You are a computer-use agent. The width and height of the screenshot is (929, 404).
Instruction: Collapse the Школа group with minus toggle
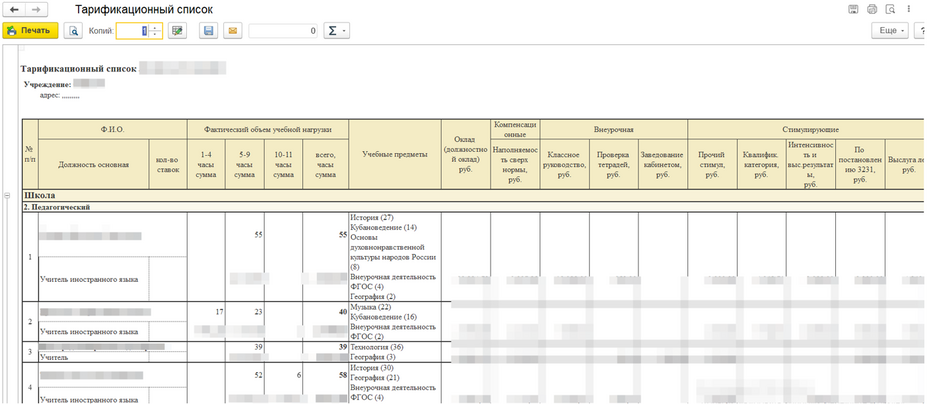[9, 195]
